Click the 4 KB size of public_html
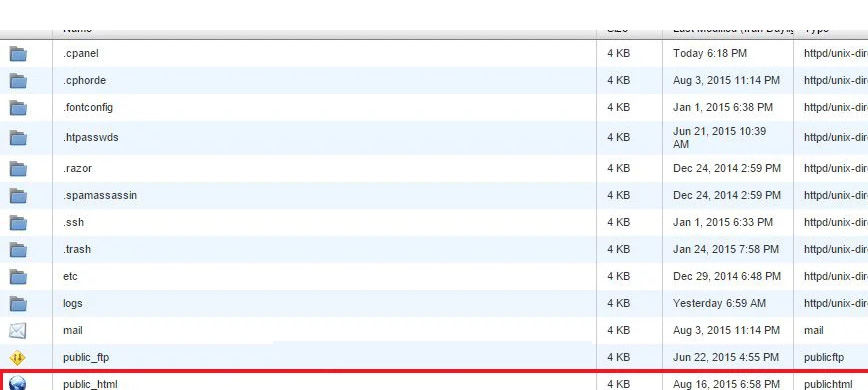This screenshot has width=868, height=390. [618, 384]
